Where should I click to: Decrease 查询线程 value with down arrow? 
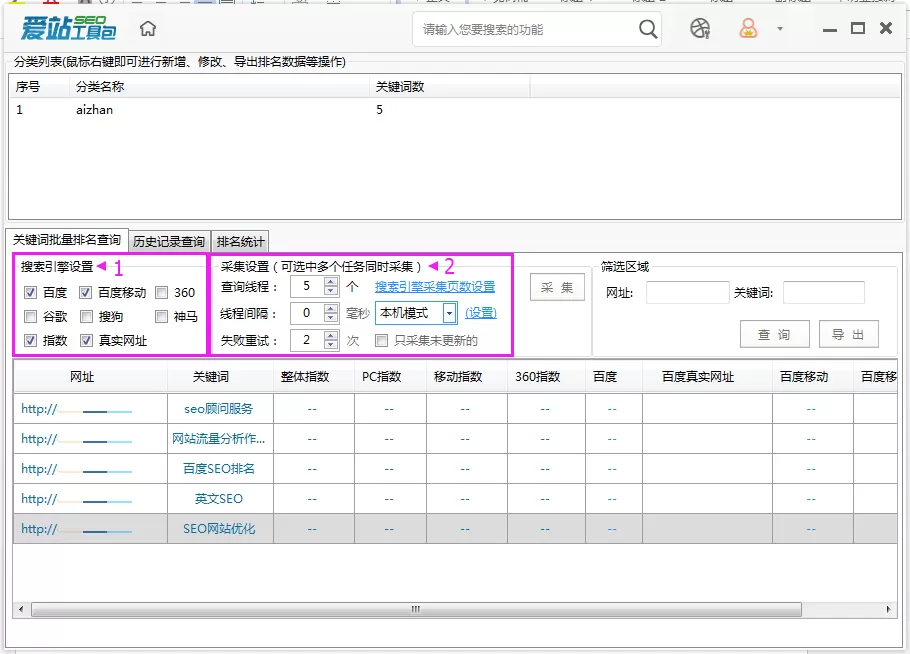pos(331,290)
